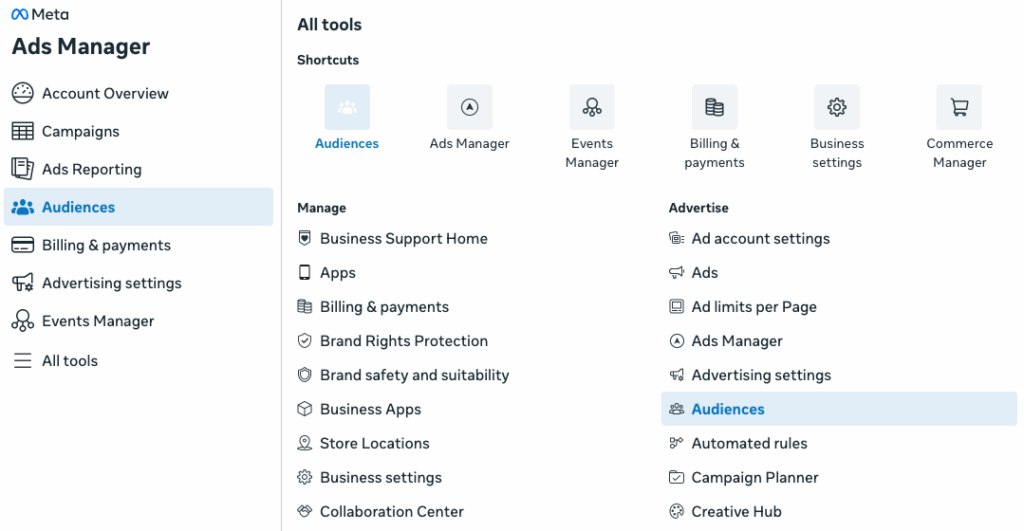Open Ad account settings link

point(761,238)
